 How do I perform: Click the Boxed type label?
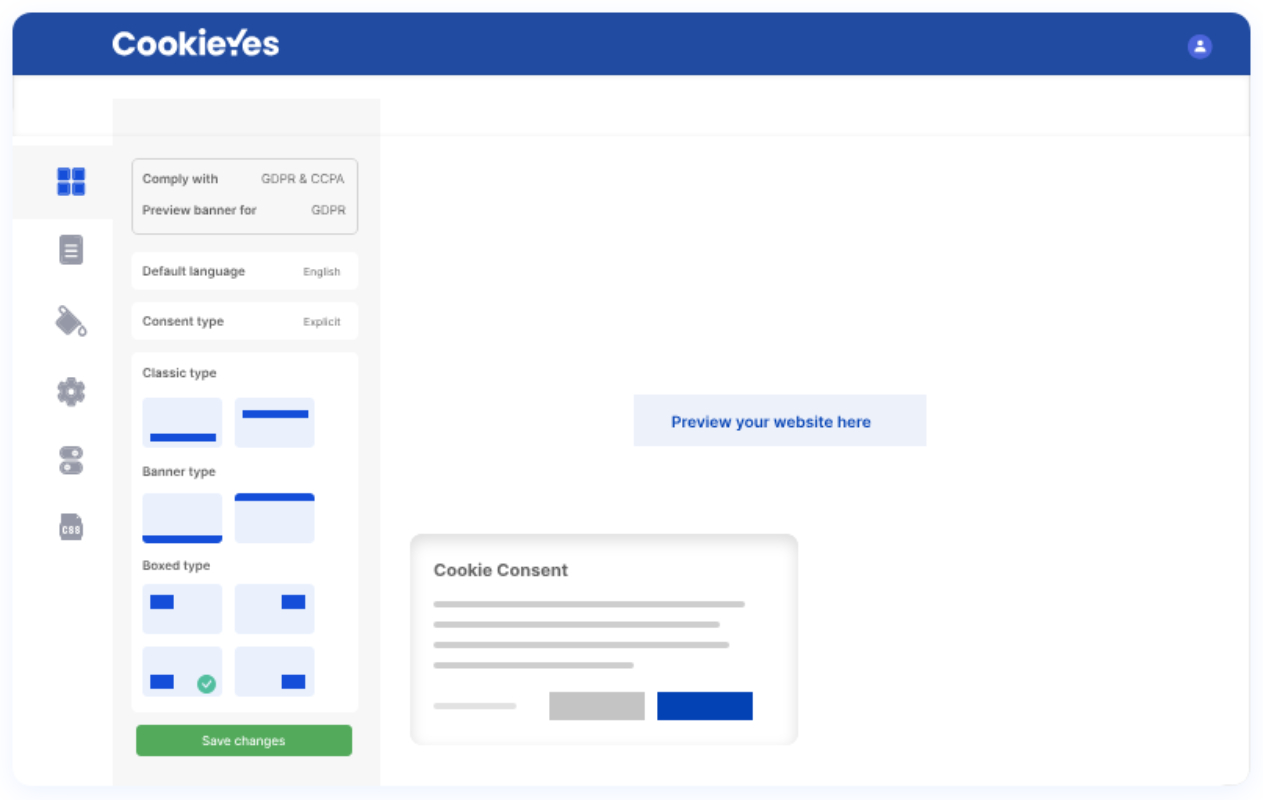(x=176, y=566)
